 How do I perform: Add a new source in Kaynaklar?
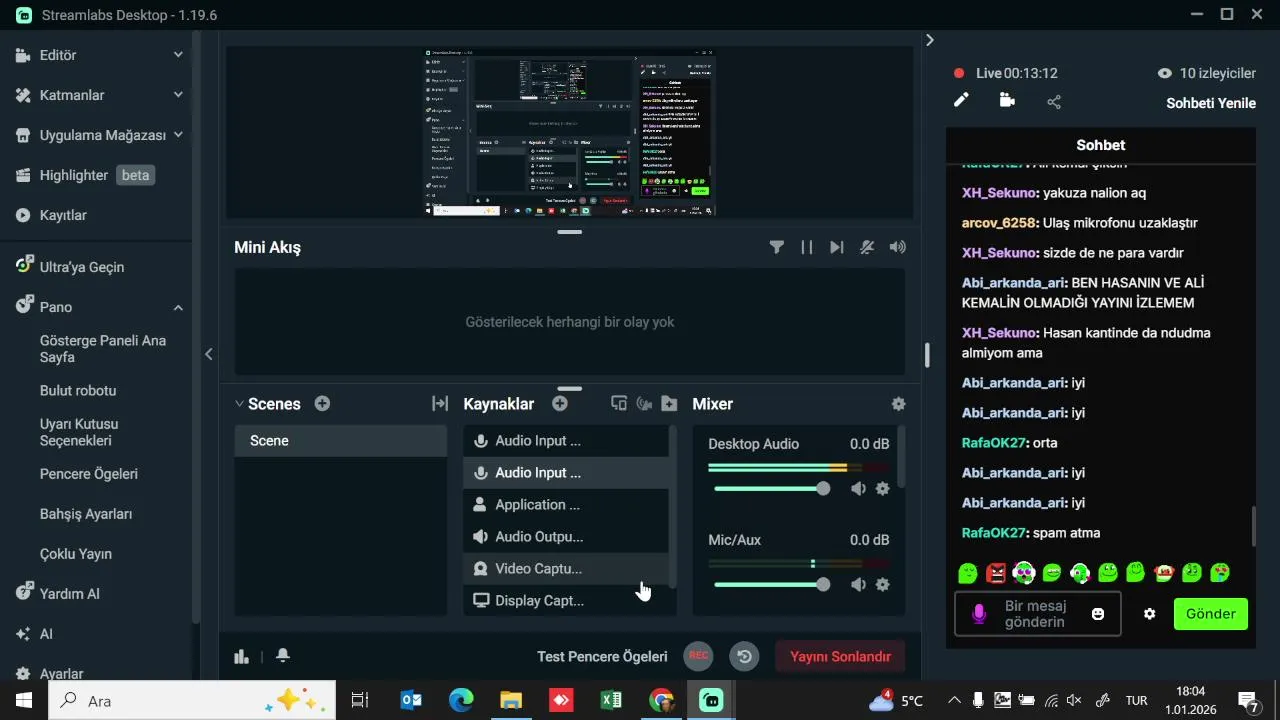click(x=560, y=404)
